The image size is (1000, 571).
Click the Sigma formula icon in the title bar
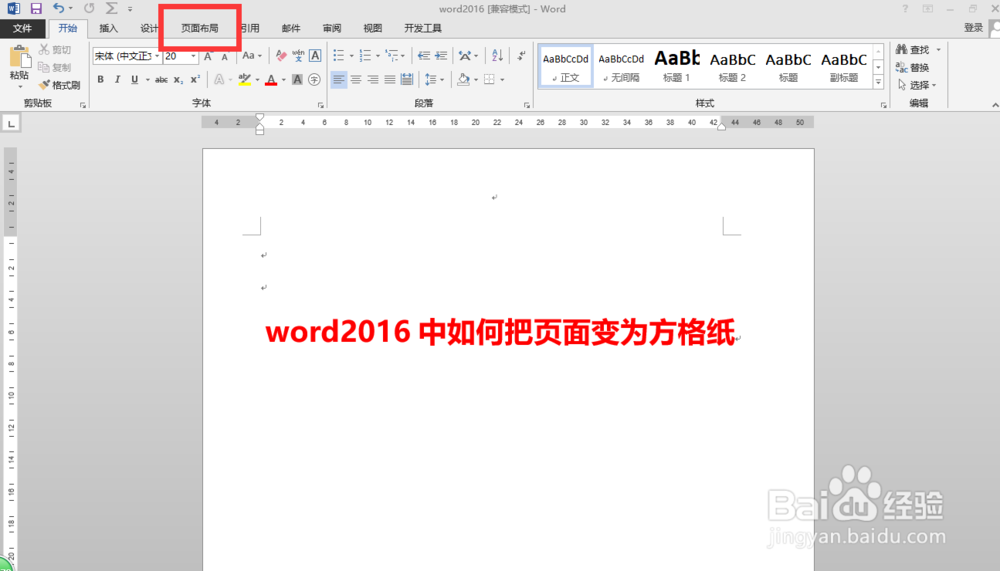111,8
